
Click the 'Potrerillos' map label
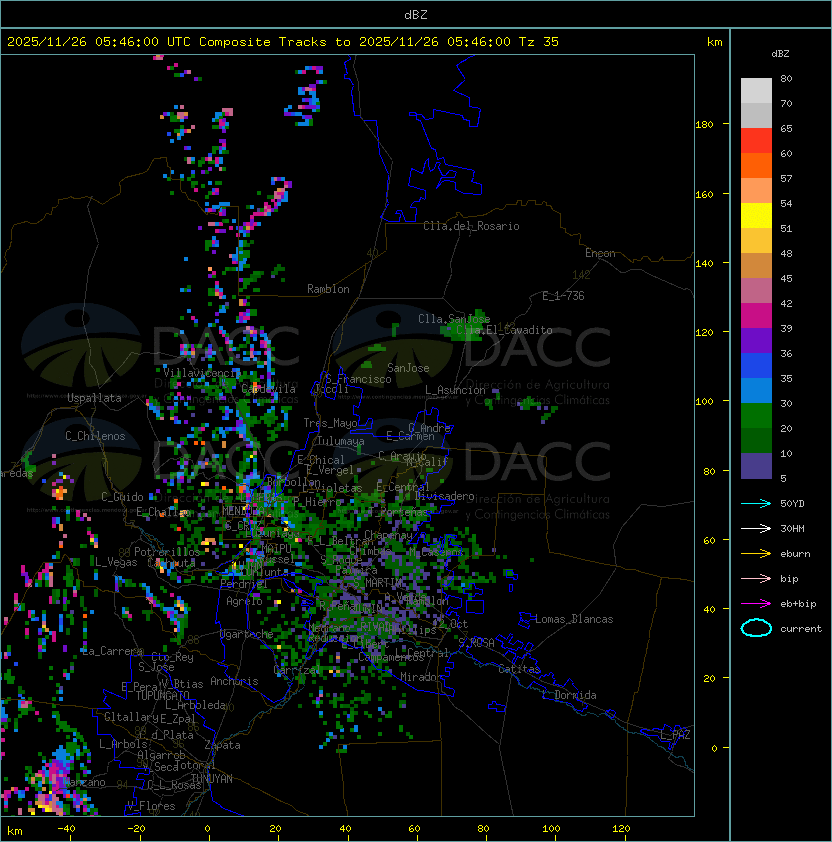coord(167,551)
